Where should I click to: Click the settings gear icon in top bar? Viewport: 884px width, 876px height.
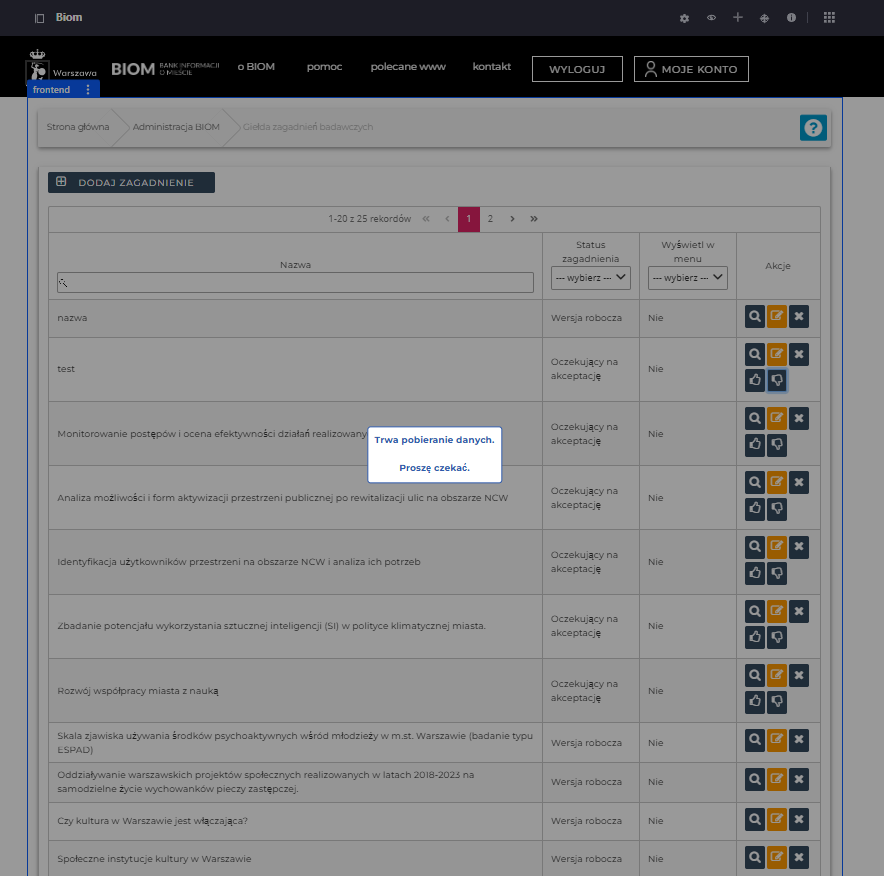point(684,18)
